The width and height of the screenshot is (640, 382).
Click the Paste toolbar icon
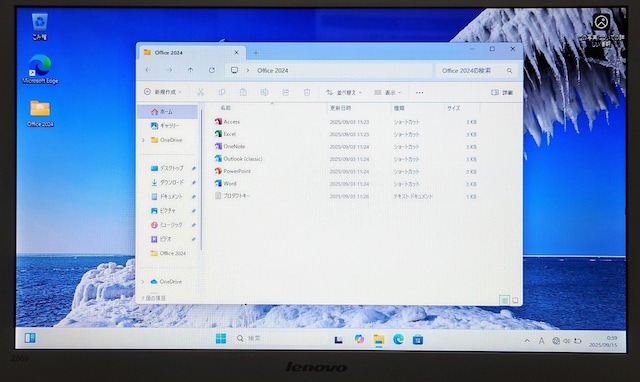(243, 92)
